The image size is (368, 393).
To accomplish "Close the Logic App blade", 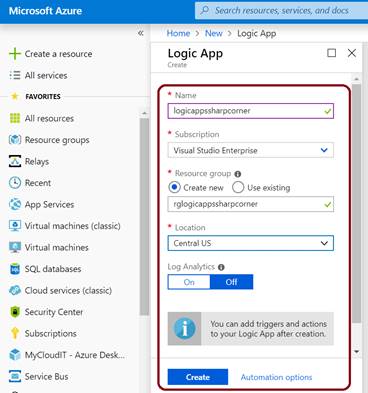I will (x=352, y=53).
